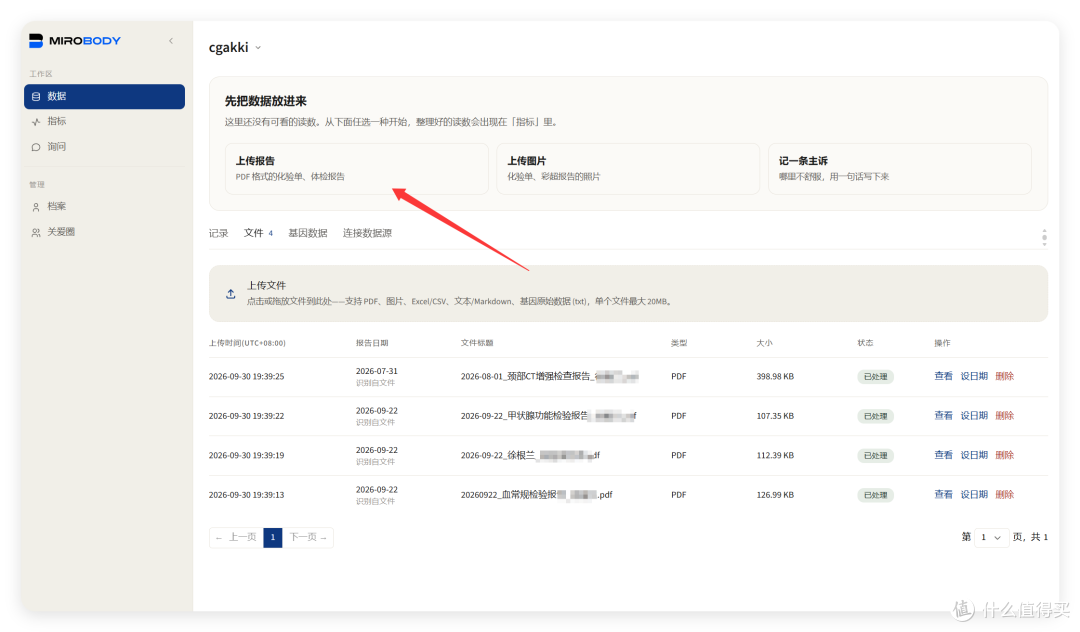Set date for the 血常规检验报 file
Viewport: 1080px width, 632px height.
tap(974, 494)
